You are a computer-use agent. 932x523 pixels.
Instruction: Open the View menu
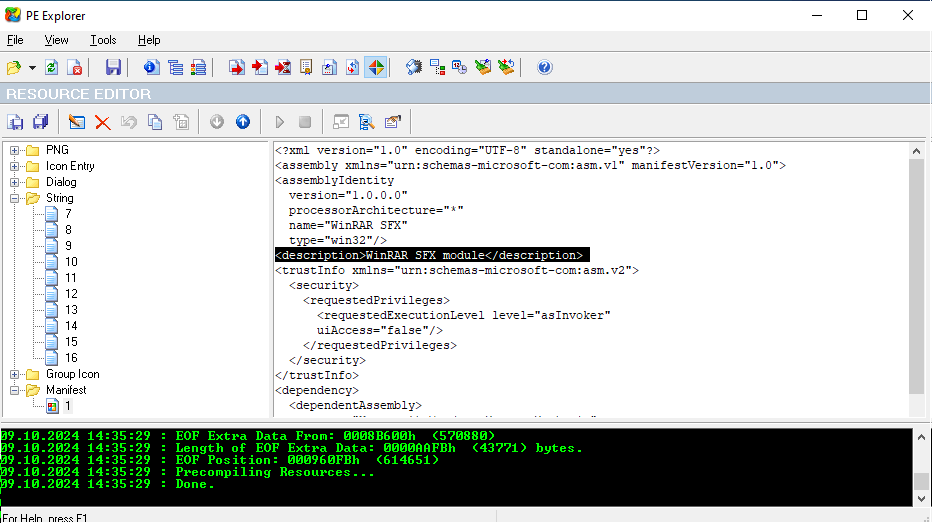56,40
